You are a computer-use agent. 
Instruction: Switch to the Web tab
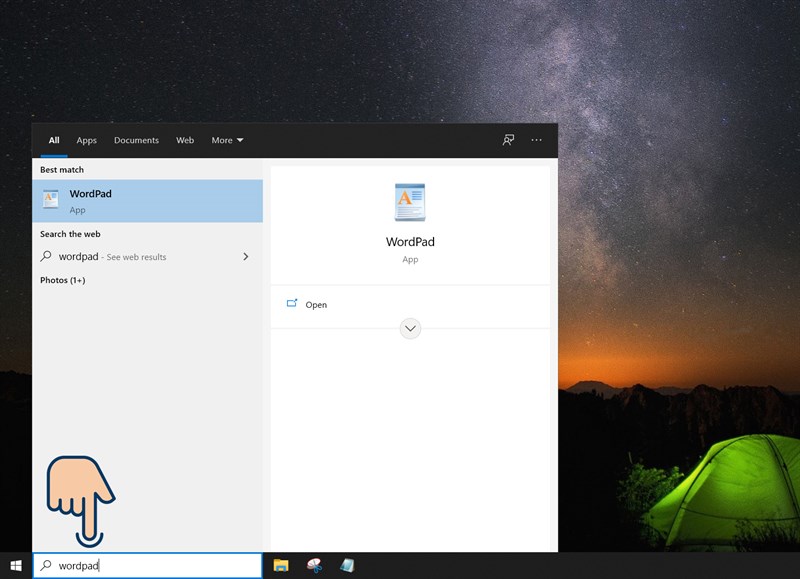pyautogui.click(x=185, y=140)
